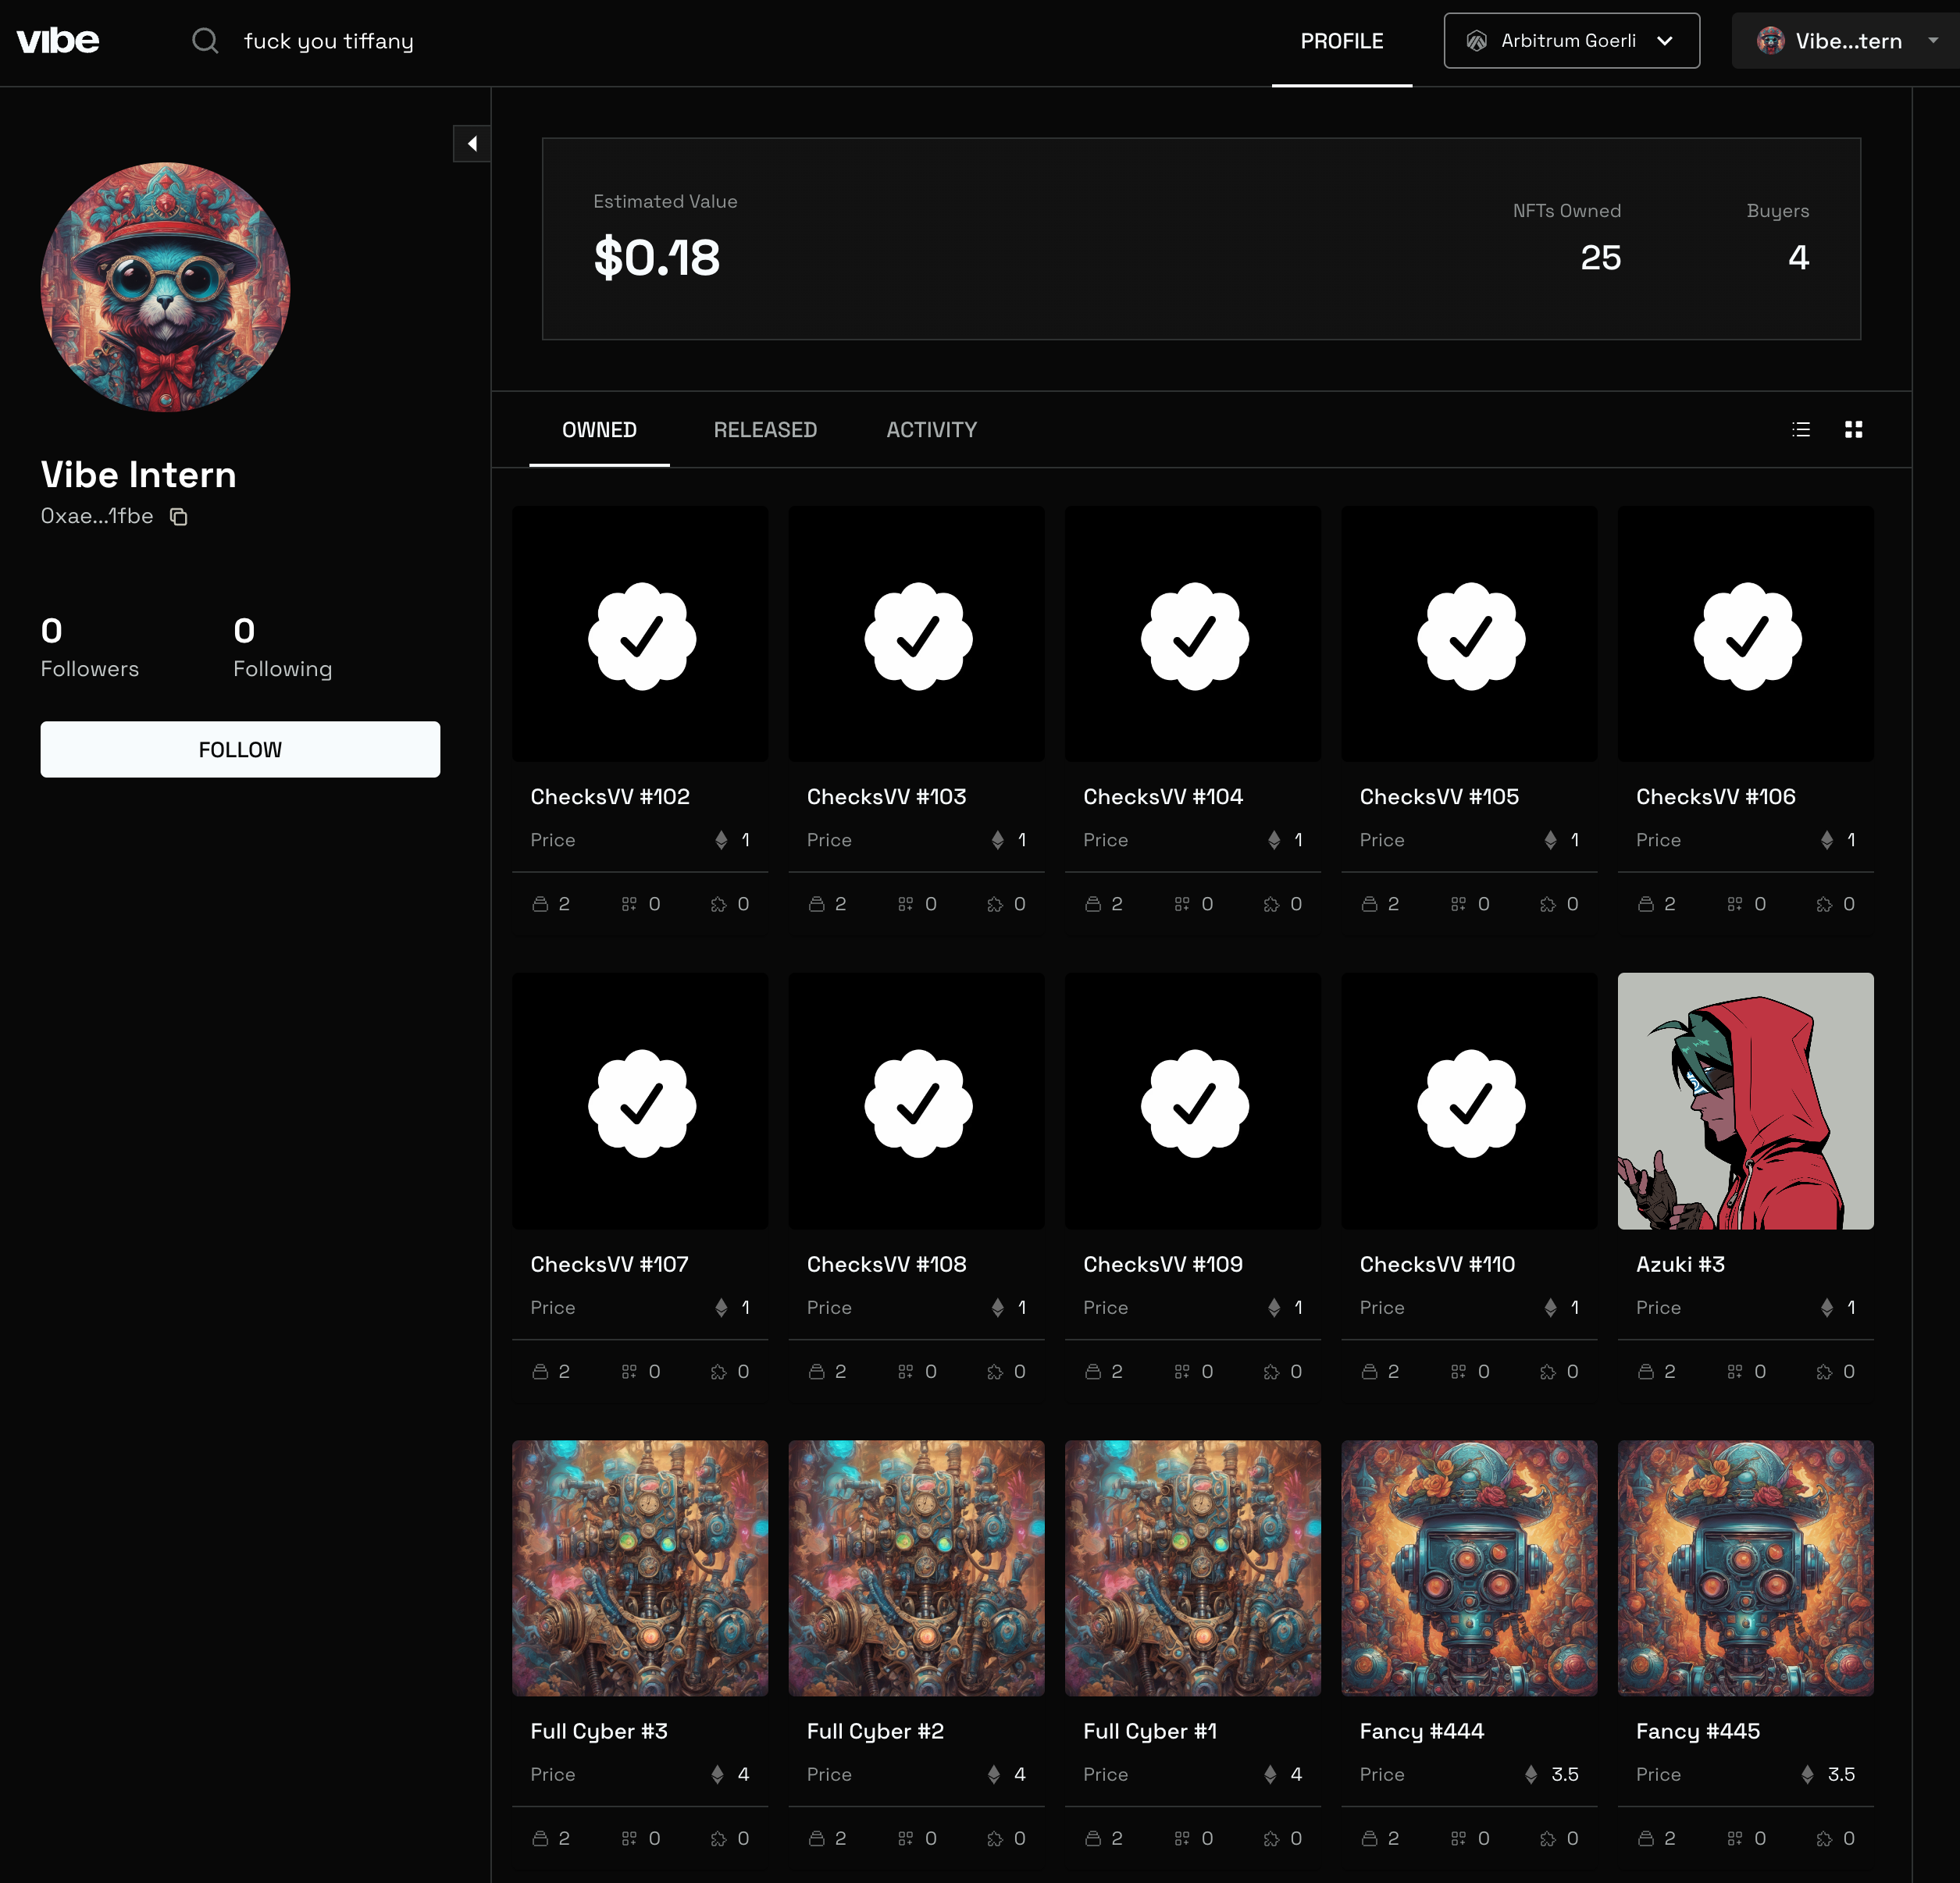Click the search magnifier icon

pyautogui.click(x=205, y=41)
